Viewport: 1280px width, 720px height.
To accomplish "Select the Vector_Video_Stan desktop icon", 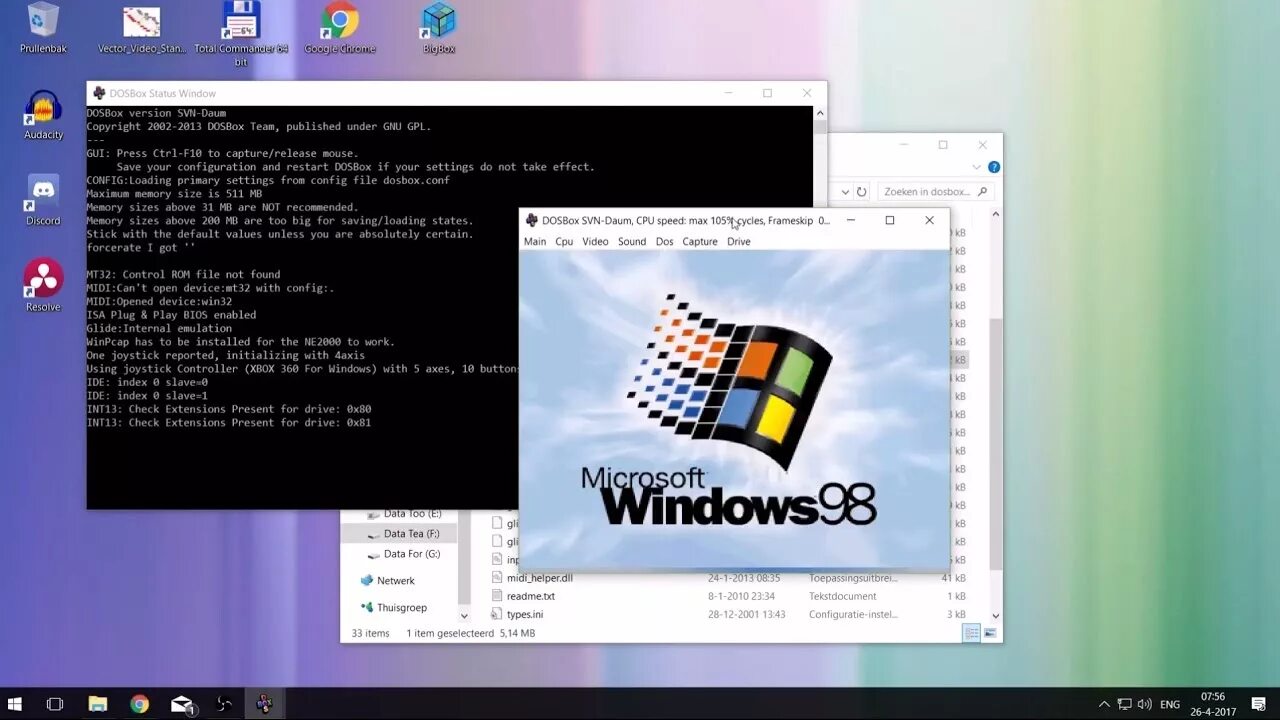I will click(142, 28).
